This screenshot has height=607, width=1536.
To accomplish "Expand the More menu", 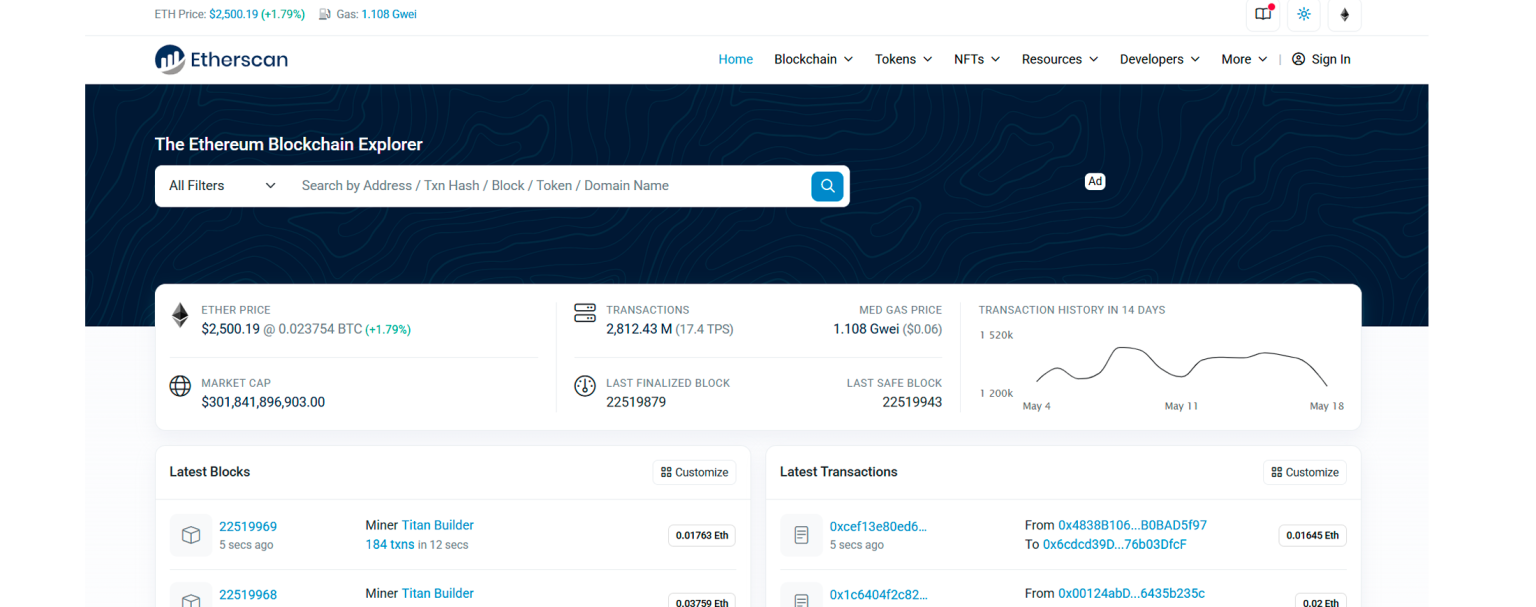I will coord(1244,59).
